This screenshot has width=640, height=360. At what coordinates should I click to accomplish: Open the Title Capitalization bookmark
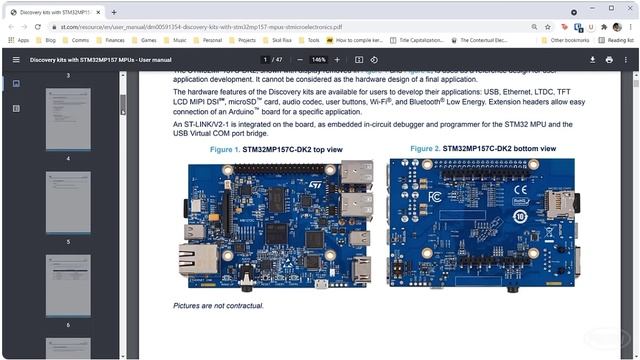tap(417, 40)
